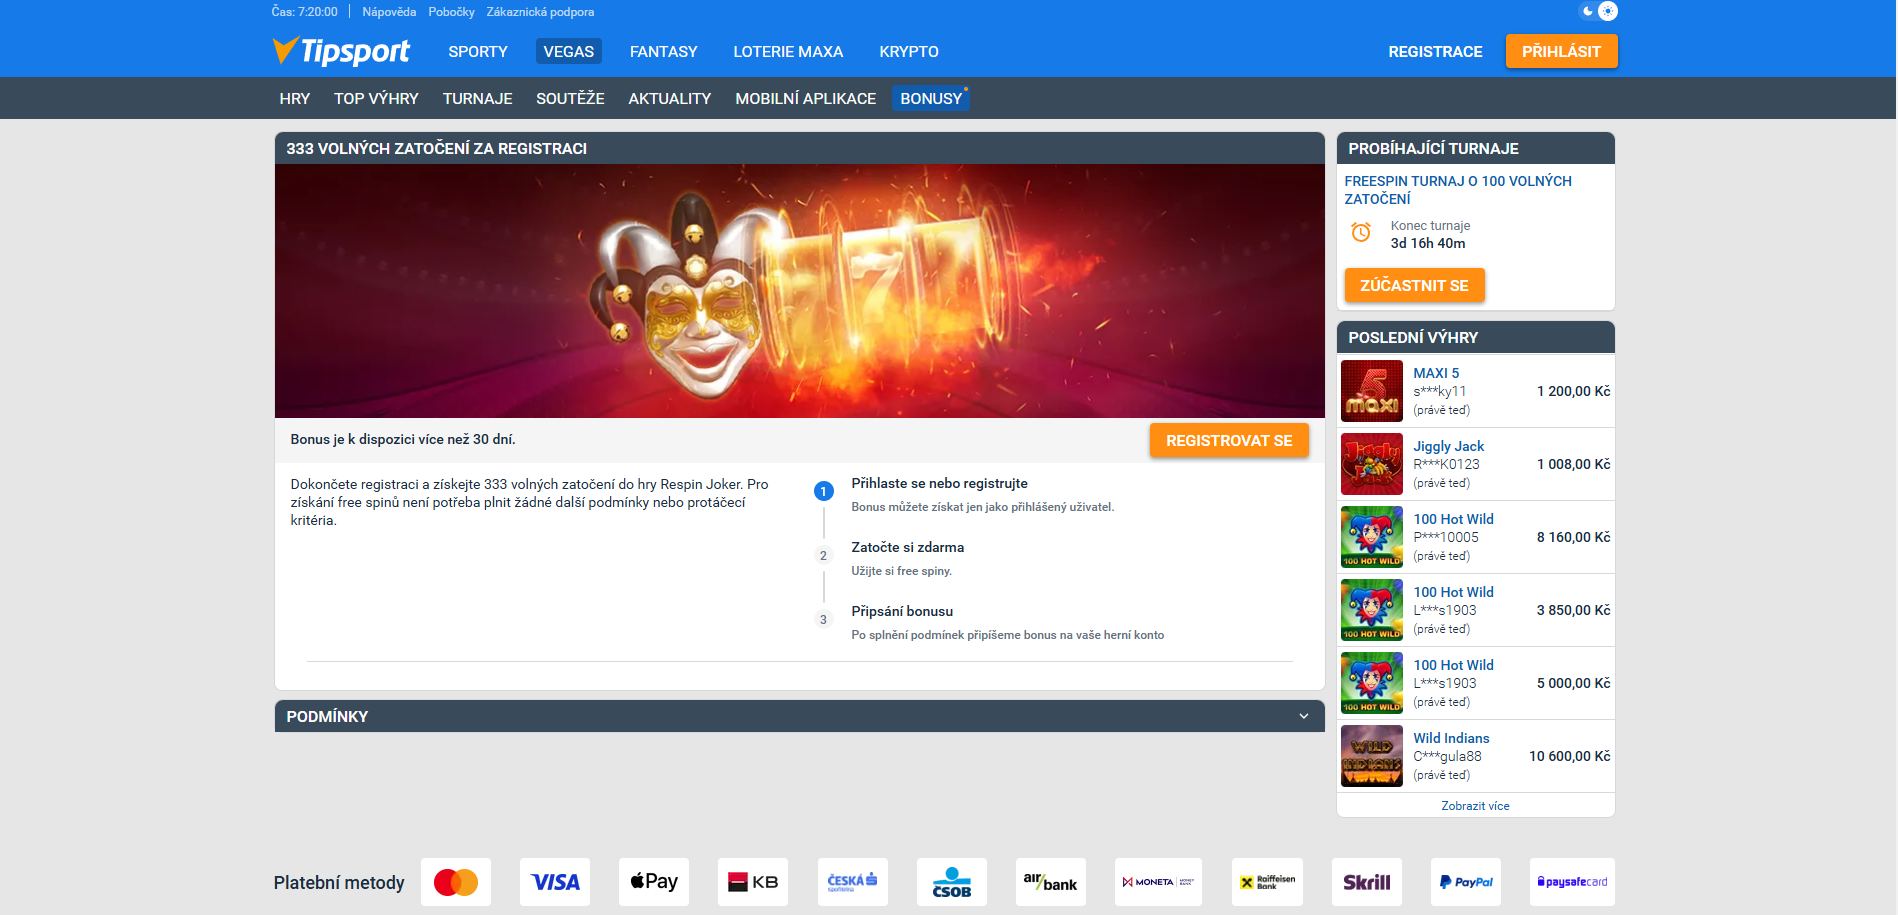1898x915 pixels.
Task: Open the TURNAJE tab
Action: pos(478,98)
